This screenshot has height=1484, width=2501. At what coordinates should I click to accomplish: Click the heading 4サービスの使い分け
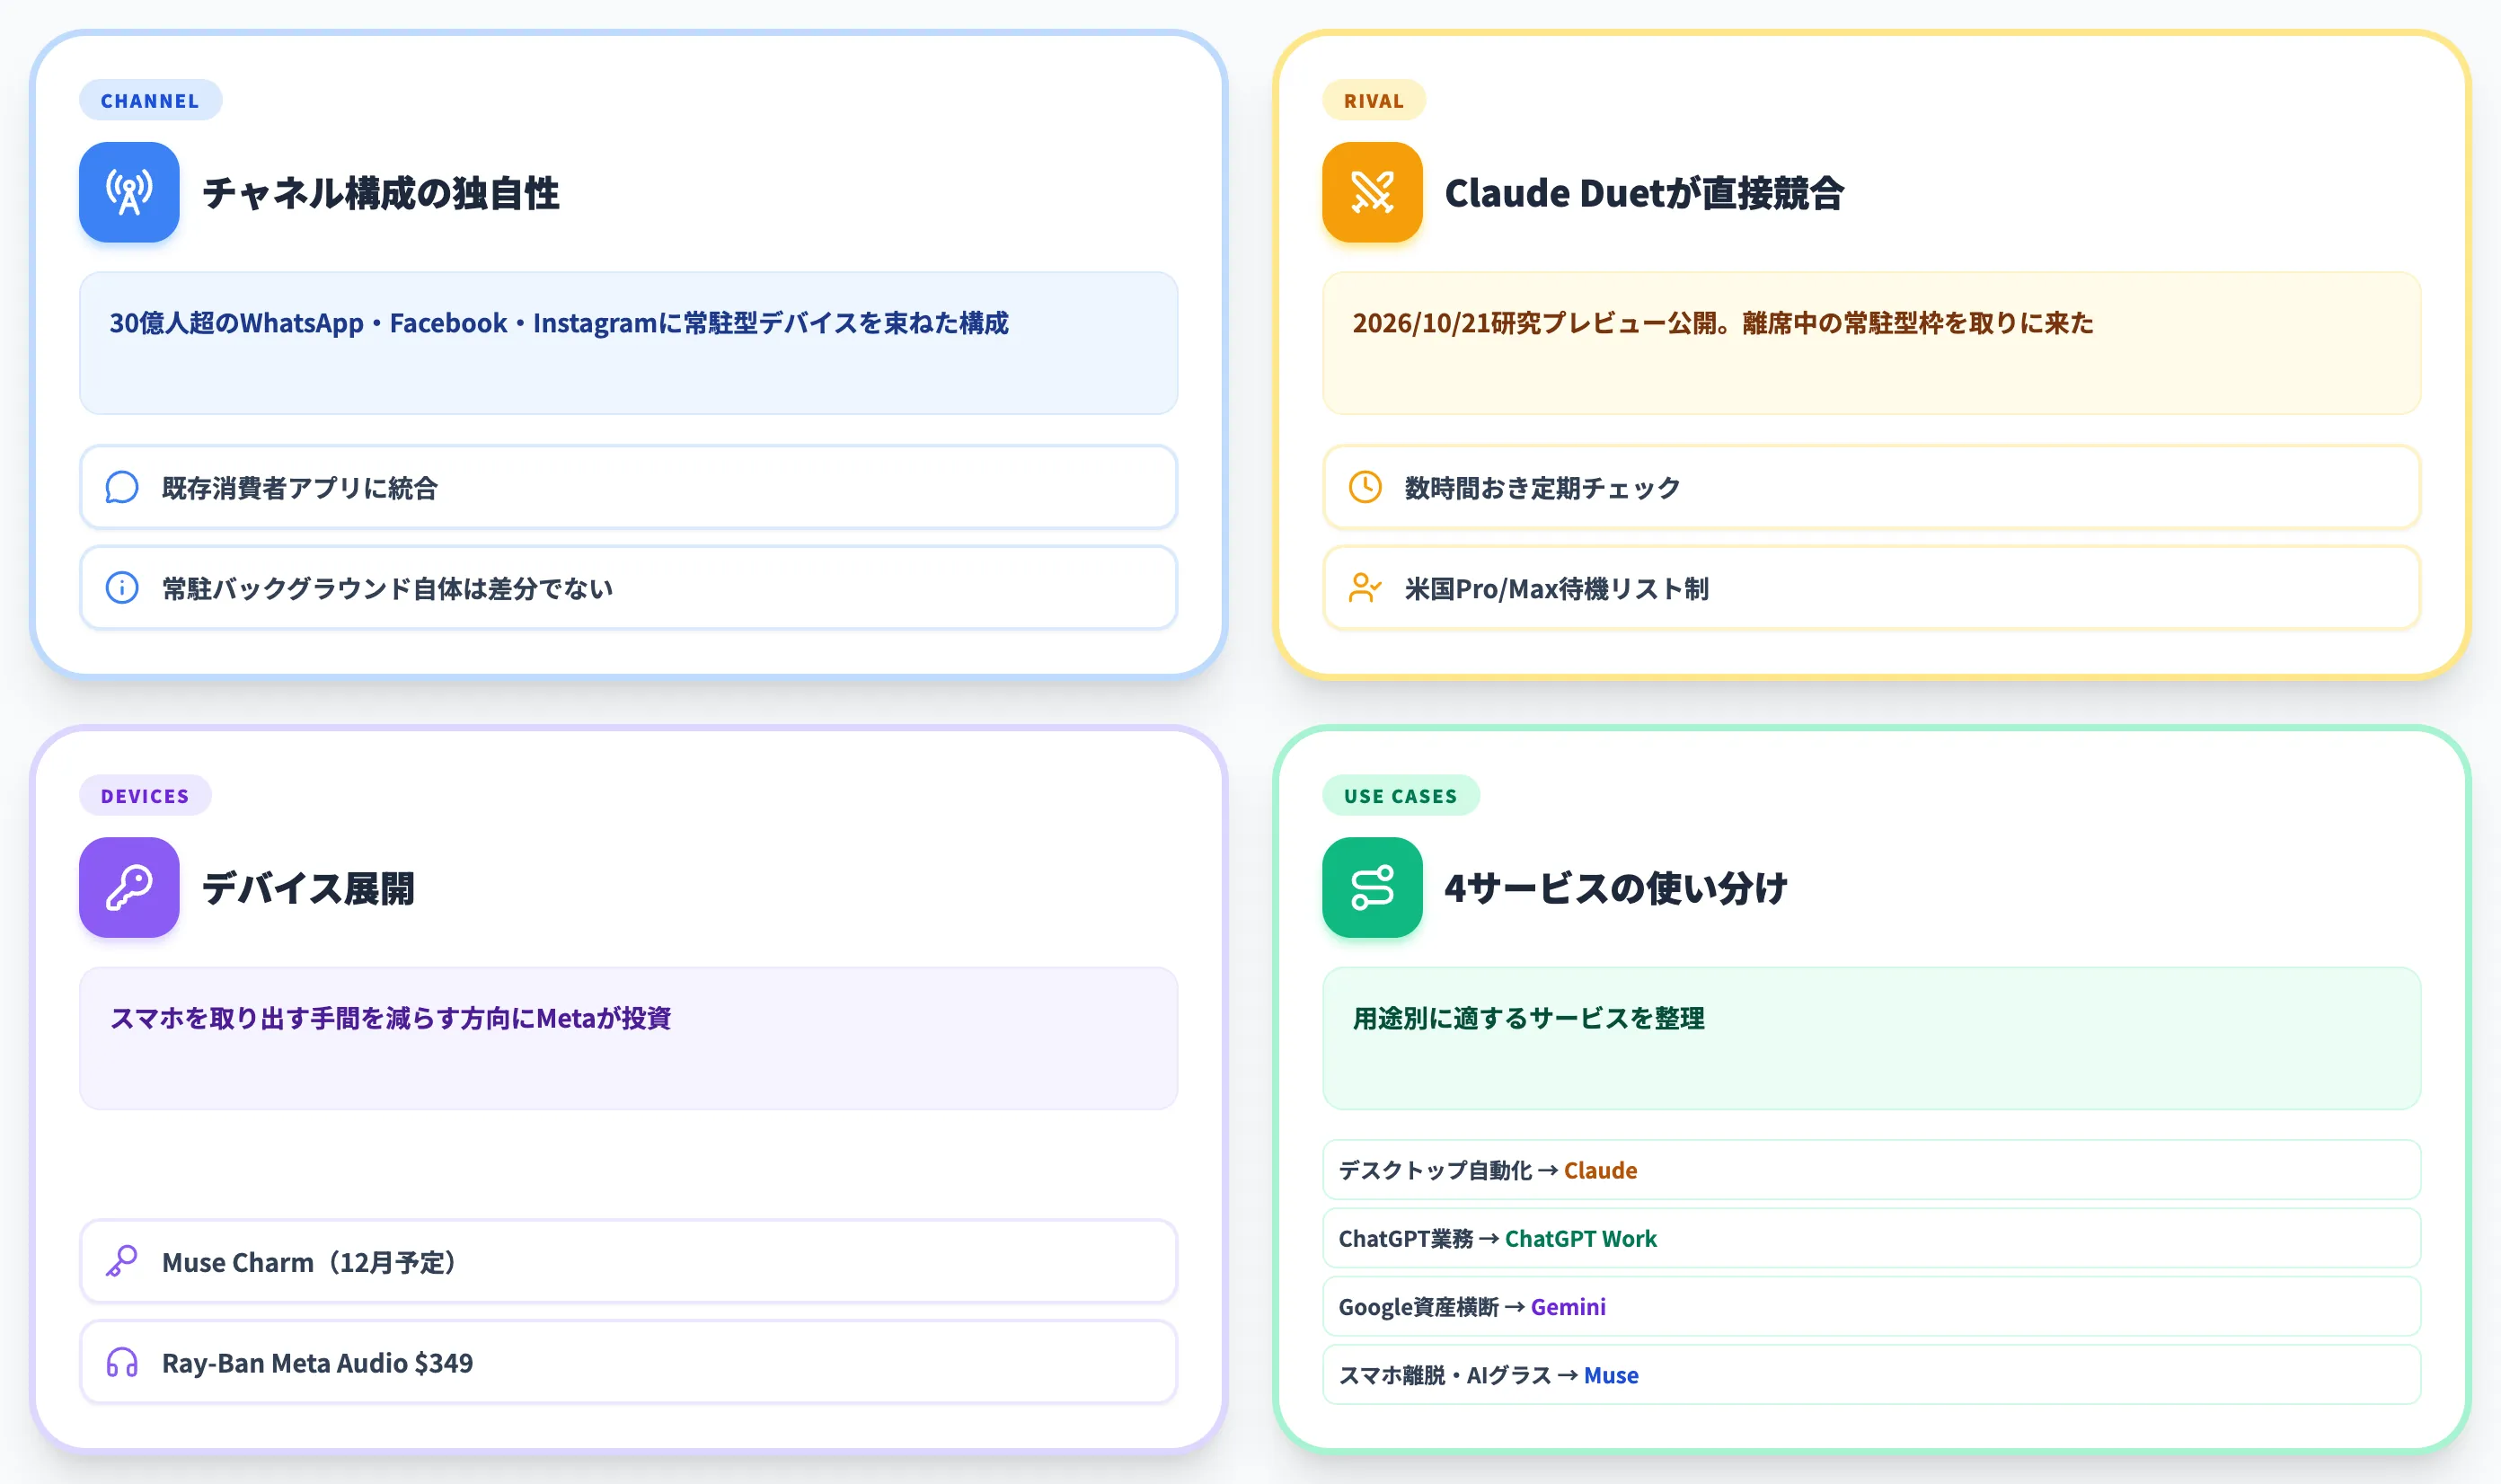(1615, 888)
